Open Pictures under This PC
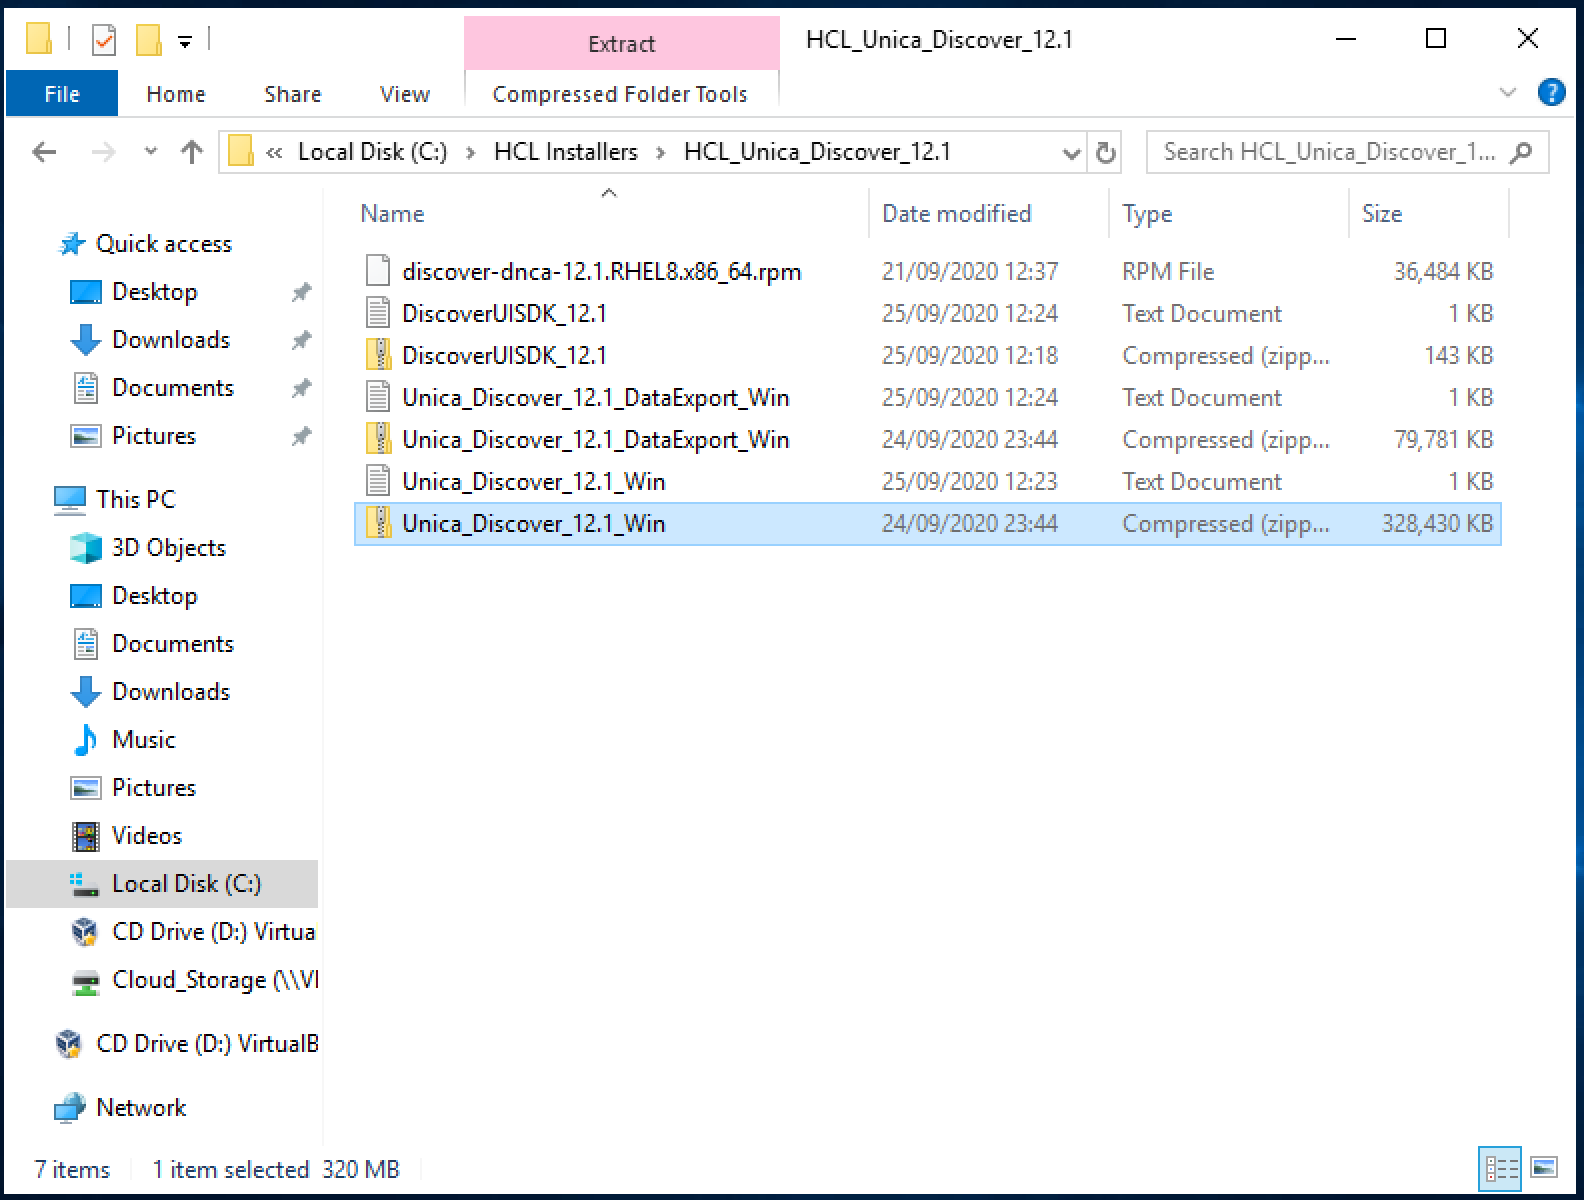Screen dimensions: 1584x1200 pos(153,788)
